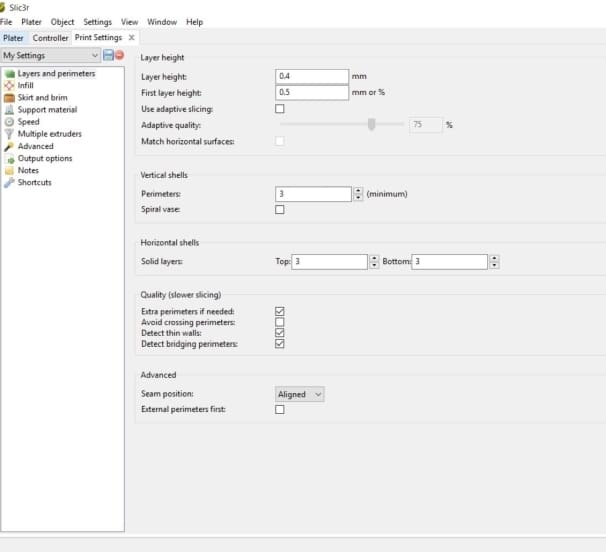
Task: Enable External perimeters first checkbox
Action: [279, 409]
